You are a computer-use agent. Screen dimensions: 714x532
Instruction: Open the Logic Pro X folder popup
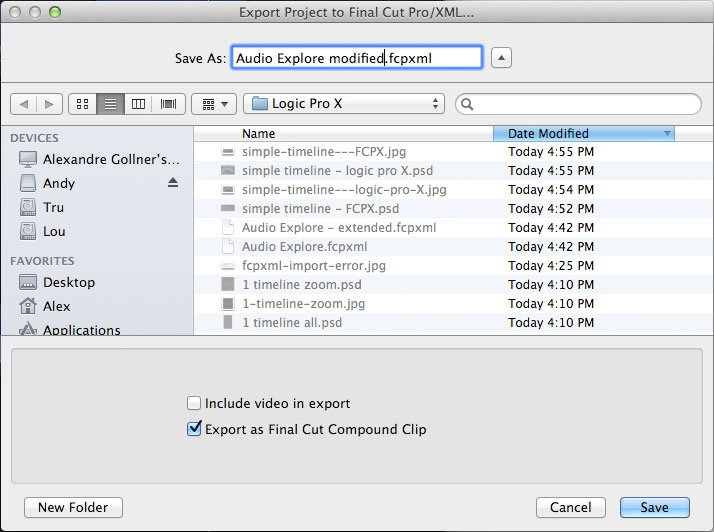click(x=346, y=104)
